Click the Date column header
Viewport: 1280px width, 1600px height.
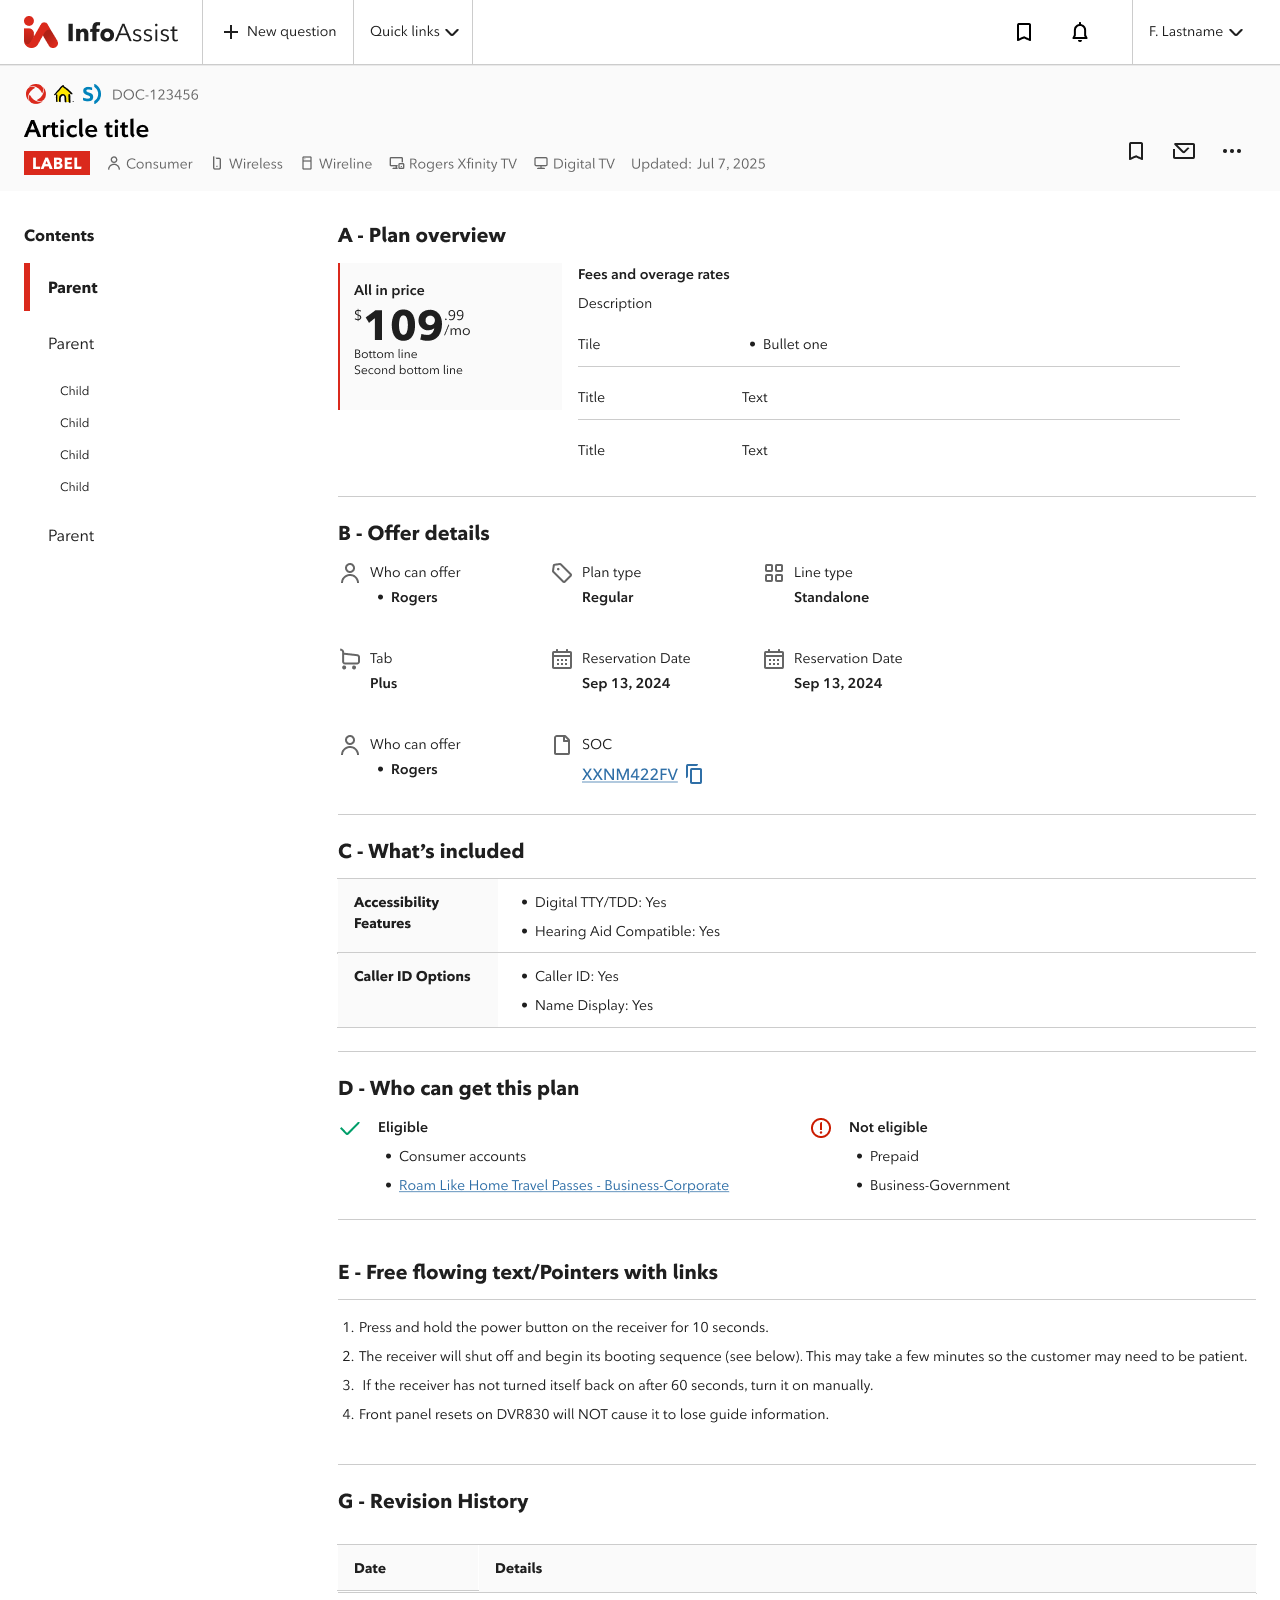[370, 1568]
